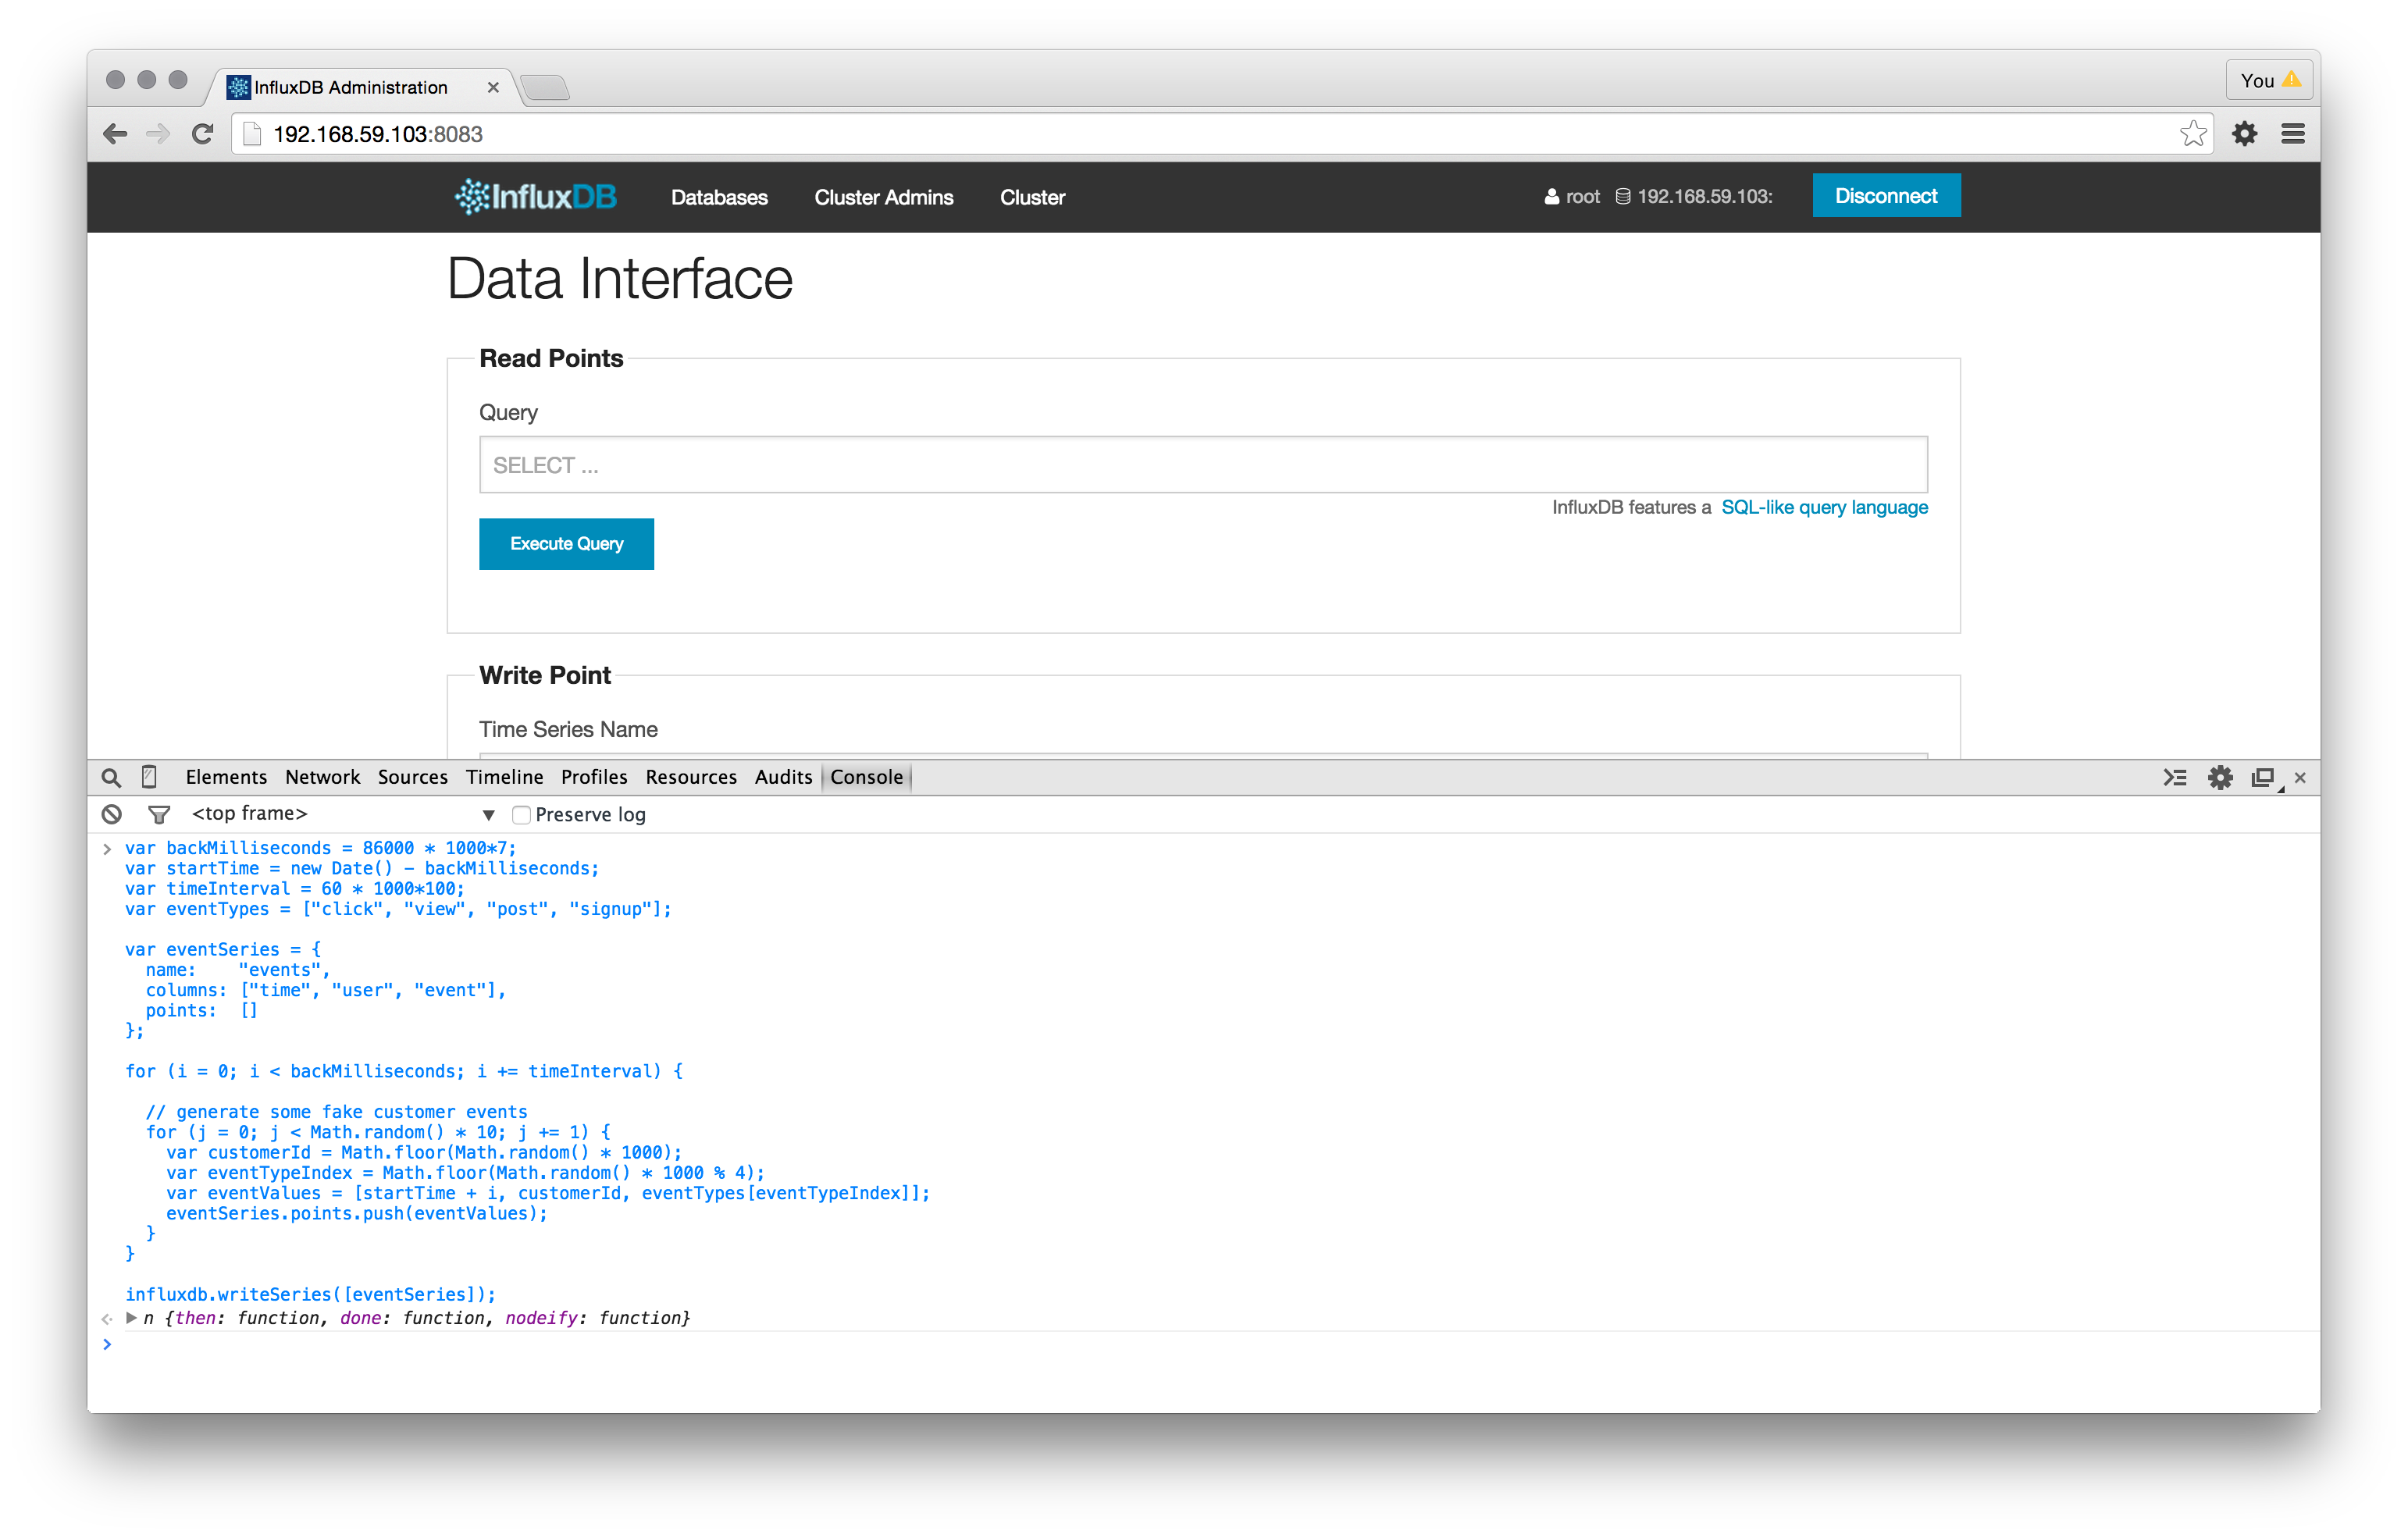2408x1538 pixels.
Task: Reload the page with the refresh icon
Action: [203, 133]
